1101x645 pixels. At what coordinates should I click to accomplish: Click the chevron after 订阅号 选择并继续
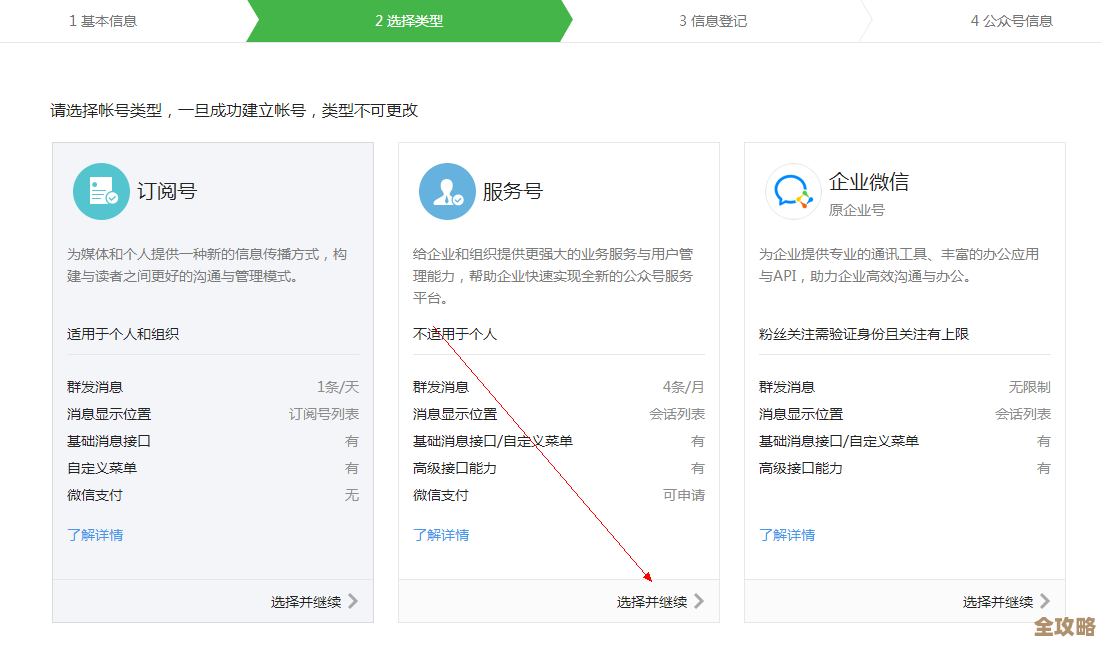(x=352, y=601)
